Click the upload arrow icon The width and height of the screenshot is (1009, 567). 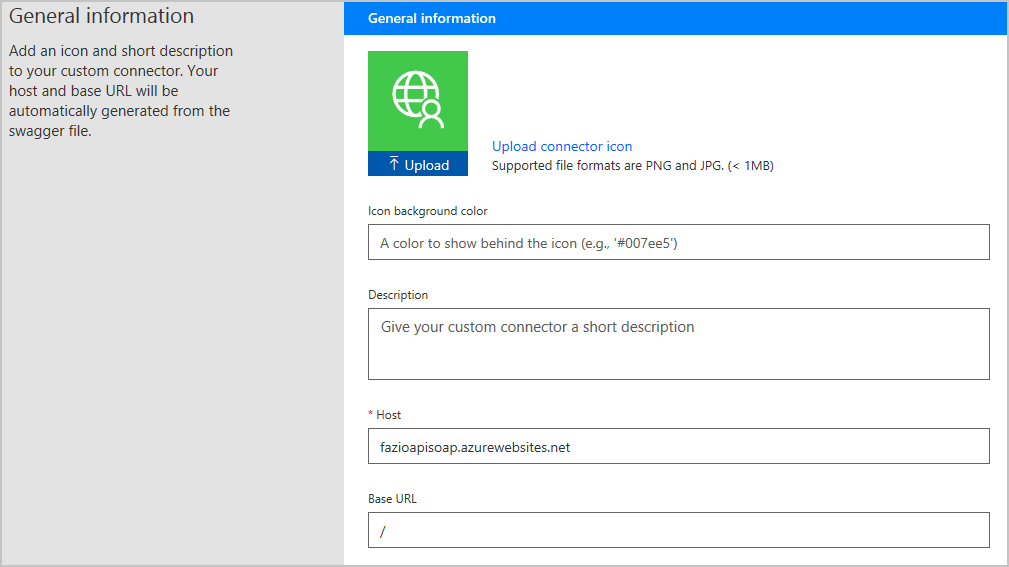tap(394, 164)
